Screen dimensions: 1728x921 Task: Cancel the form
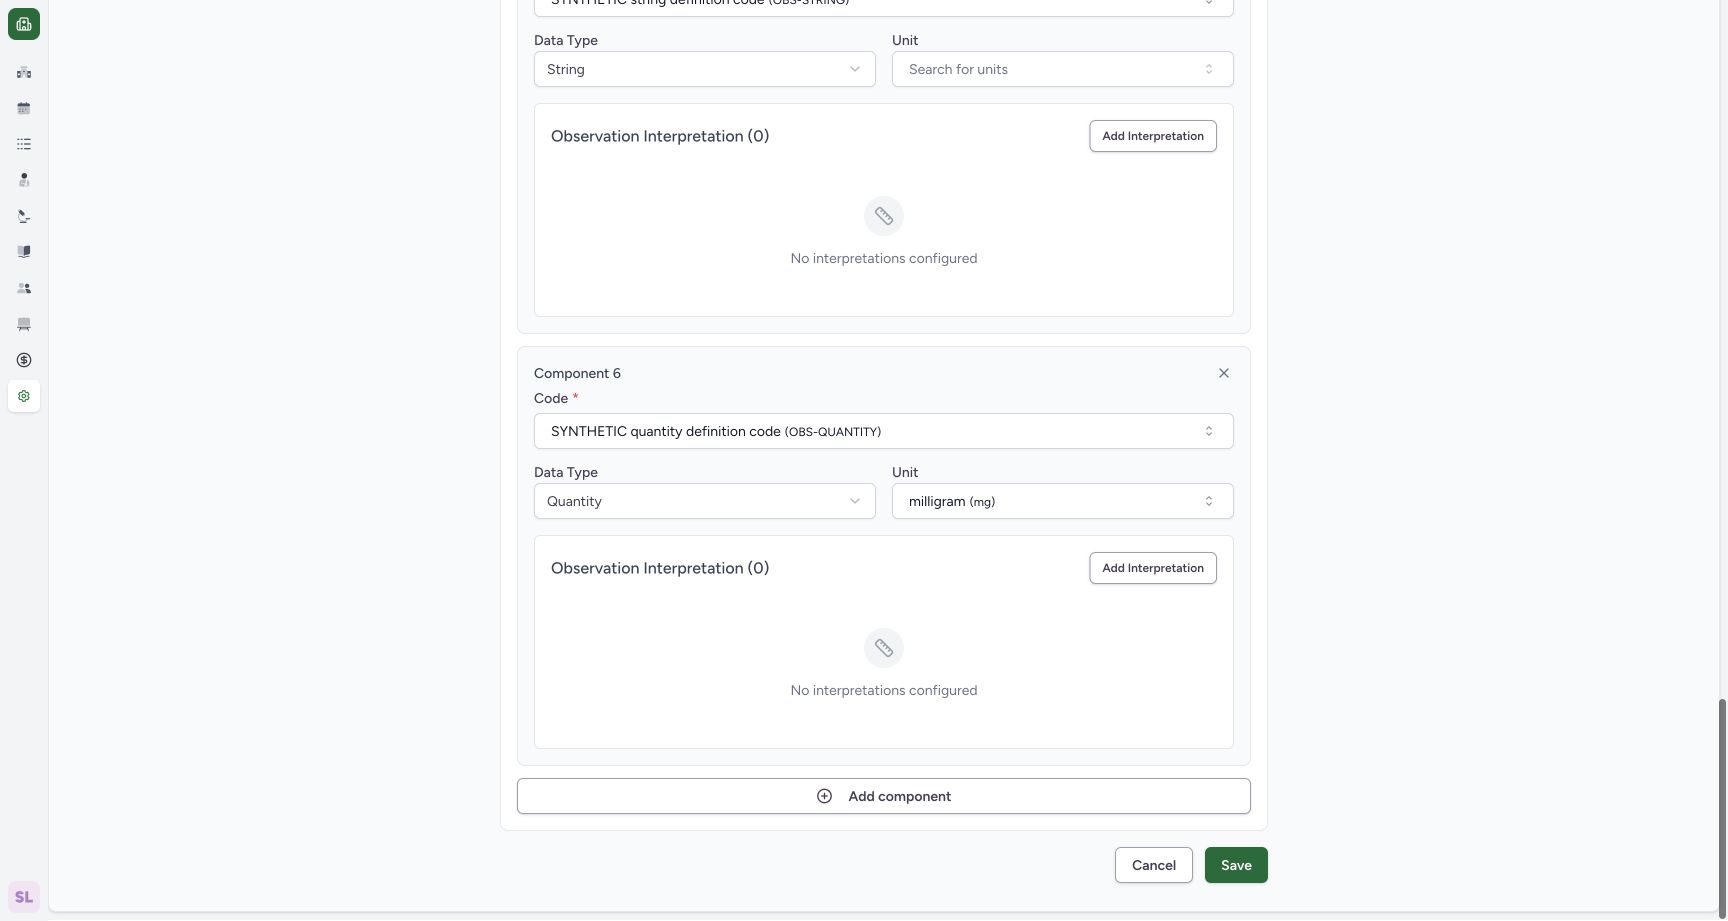click(x=1154, y=865)
